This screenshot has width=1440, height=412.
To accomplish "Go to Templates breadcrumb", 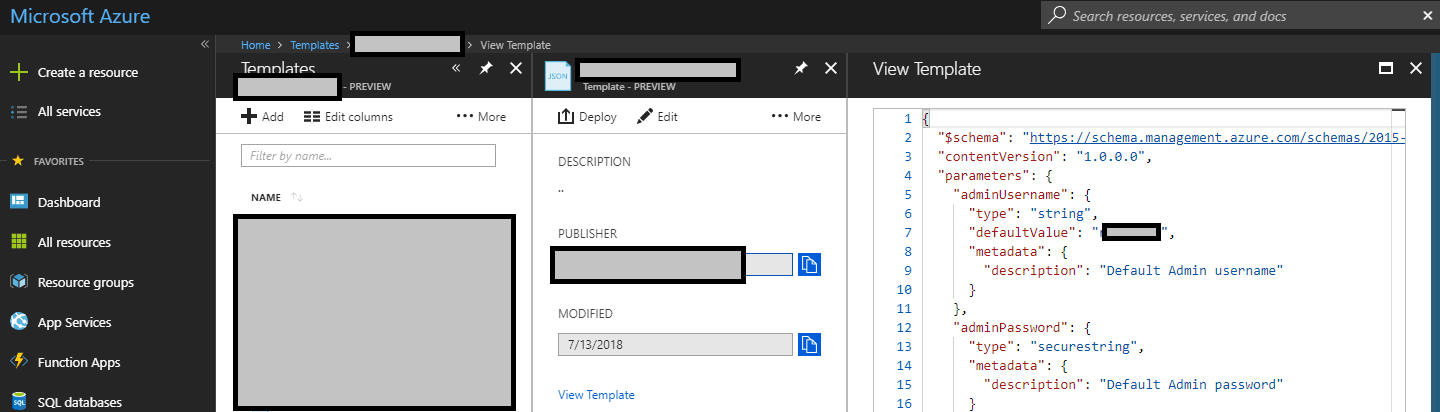I will [x=315, y=45].
